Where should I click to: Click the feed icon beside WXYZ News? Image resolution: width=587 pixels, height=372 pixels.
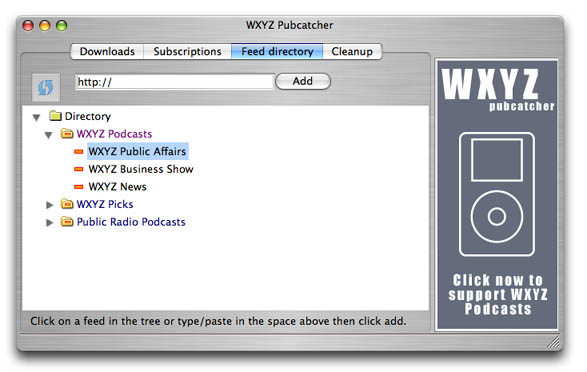pyautogui.click(x=79, y=187)
